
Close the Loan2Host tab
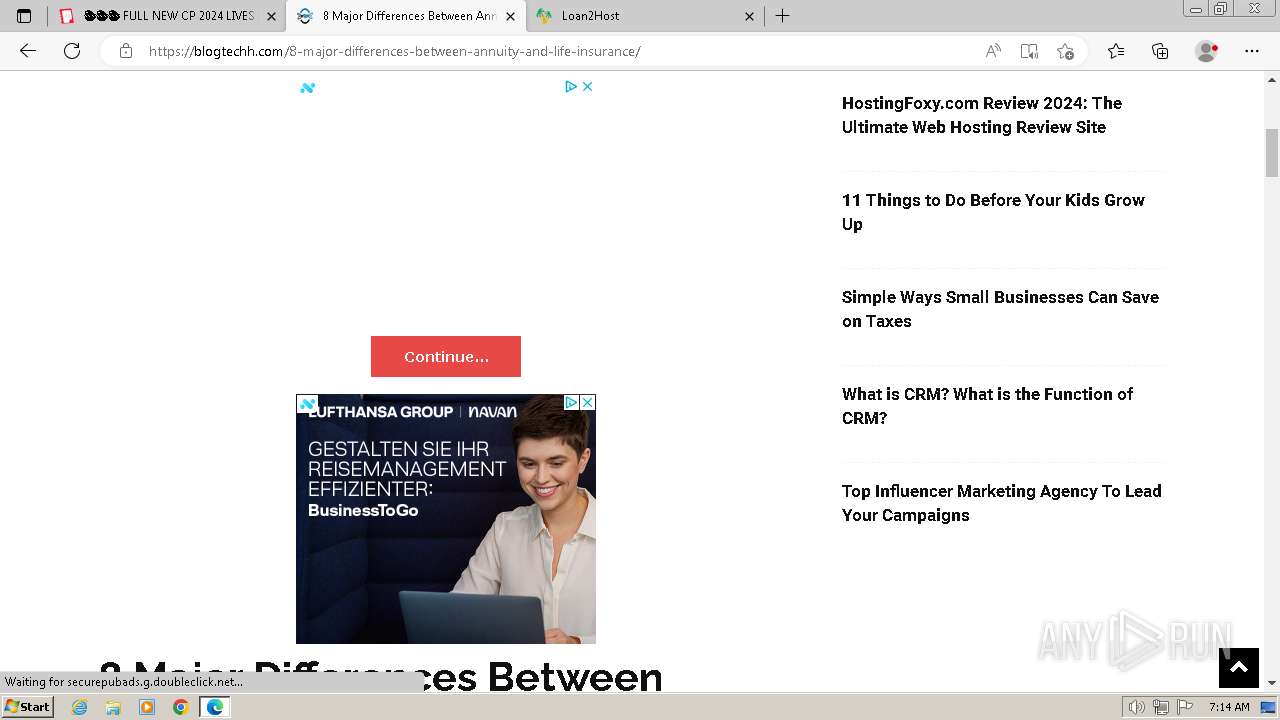pos(750,16)
